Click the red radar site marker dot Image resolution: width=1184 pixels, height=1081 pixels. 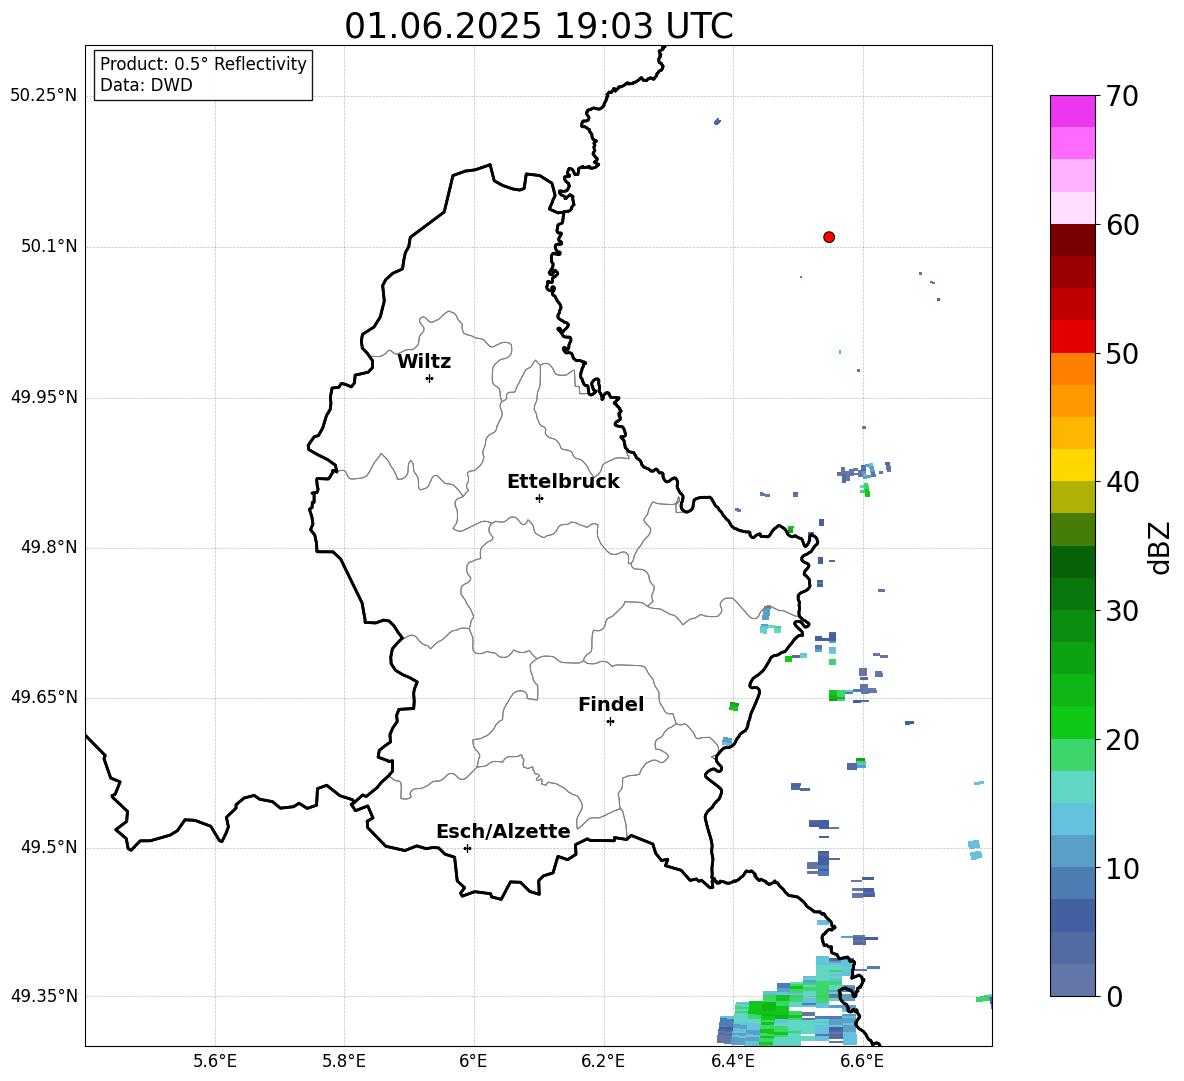click(829, 237)
